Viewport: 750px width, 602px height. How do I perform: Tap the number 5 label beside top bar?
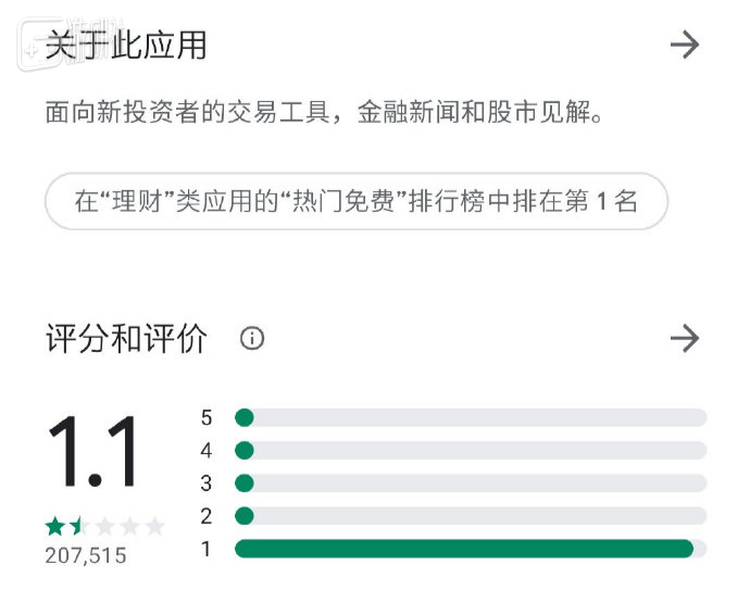coord(207,418)
